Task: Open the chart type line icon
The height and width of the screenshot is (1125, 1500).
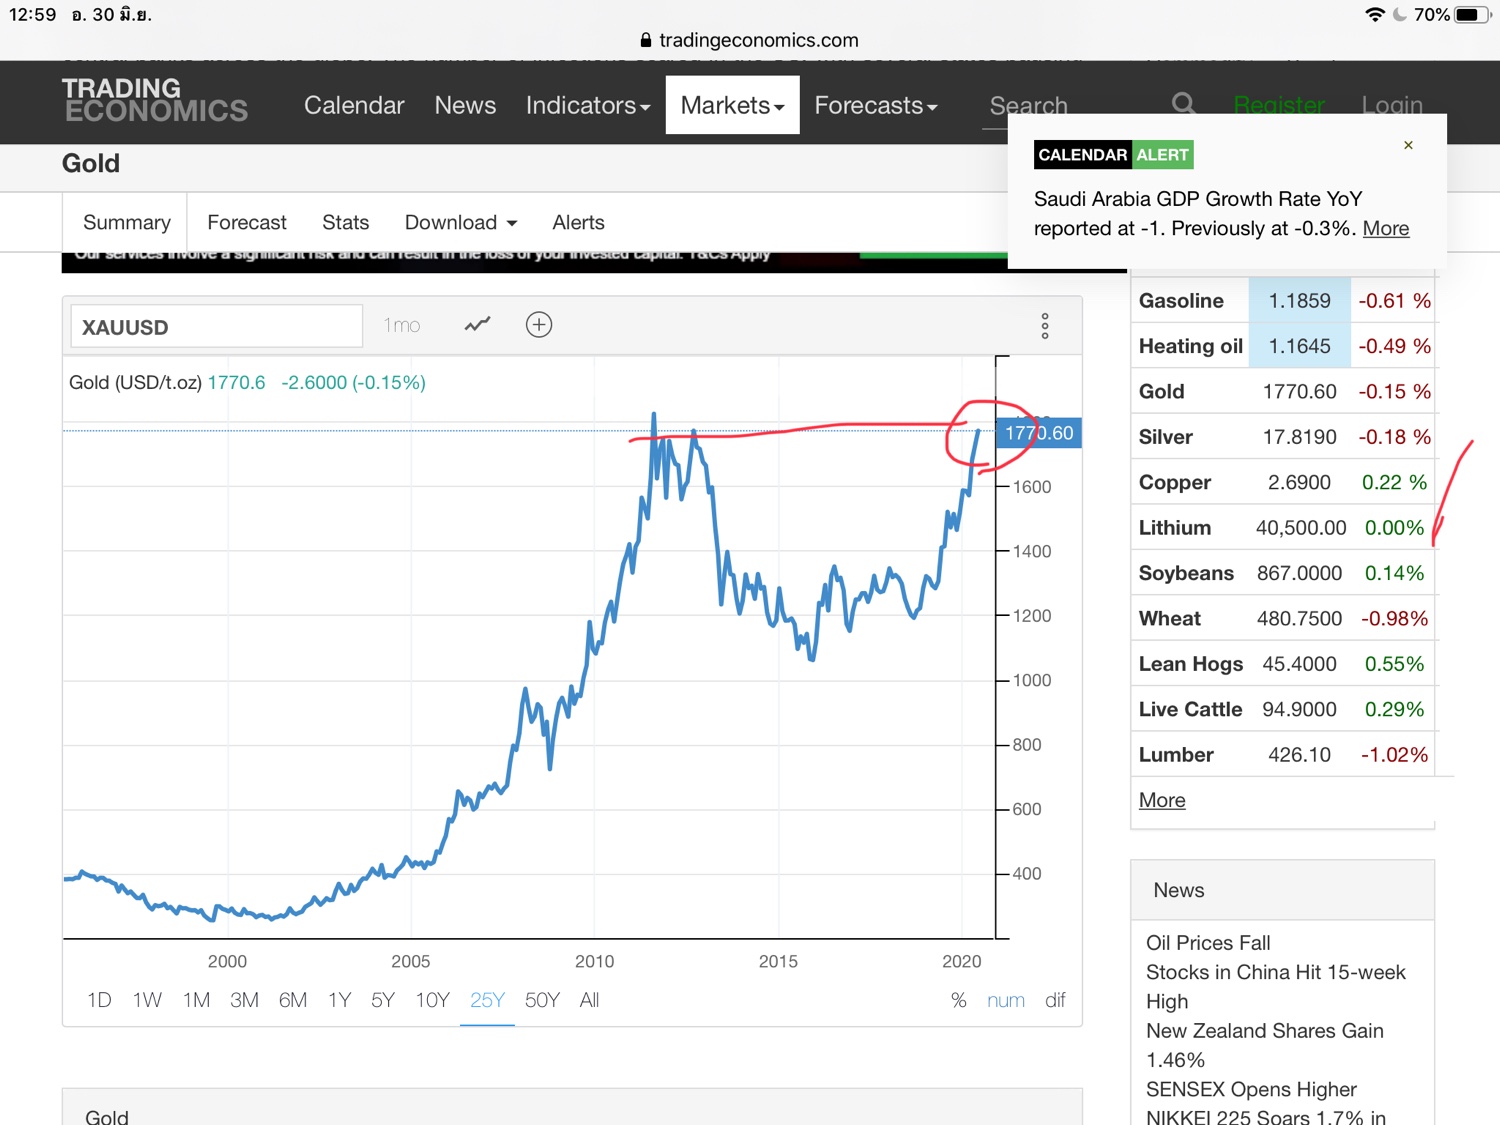Action: (477, 325)
